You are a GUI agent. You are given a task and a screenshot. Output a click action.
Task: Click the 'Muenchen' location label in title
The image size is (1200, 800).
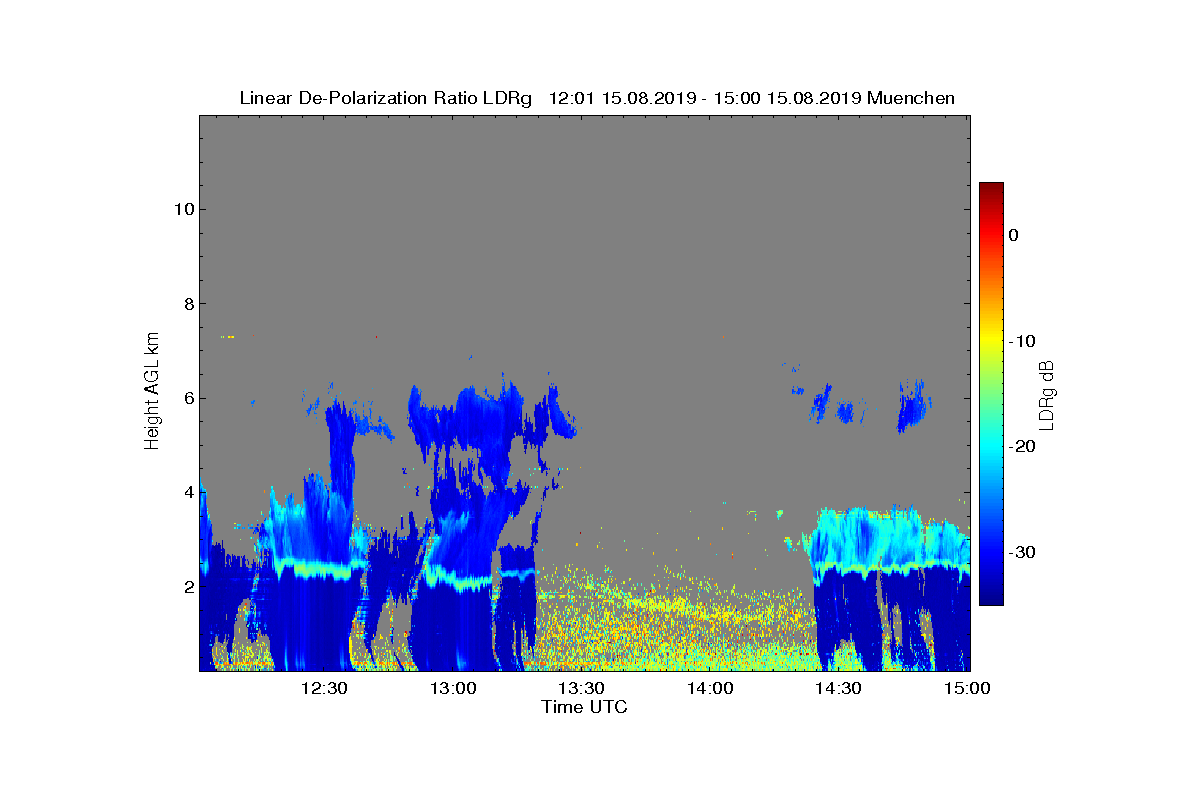[x=911, y=98]
